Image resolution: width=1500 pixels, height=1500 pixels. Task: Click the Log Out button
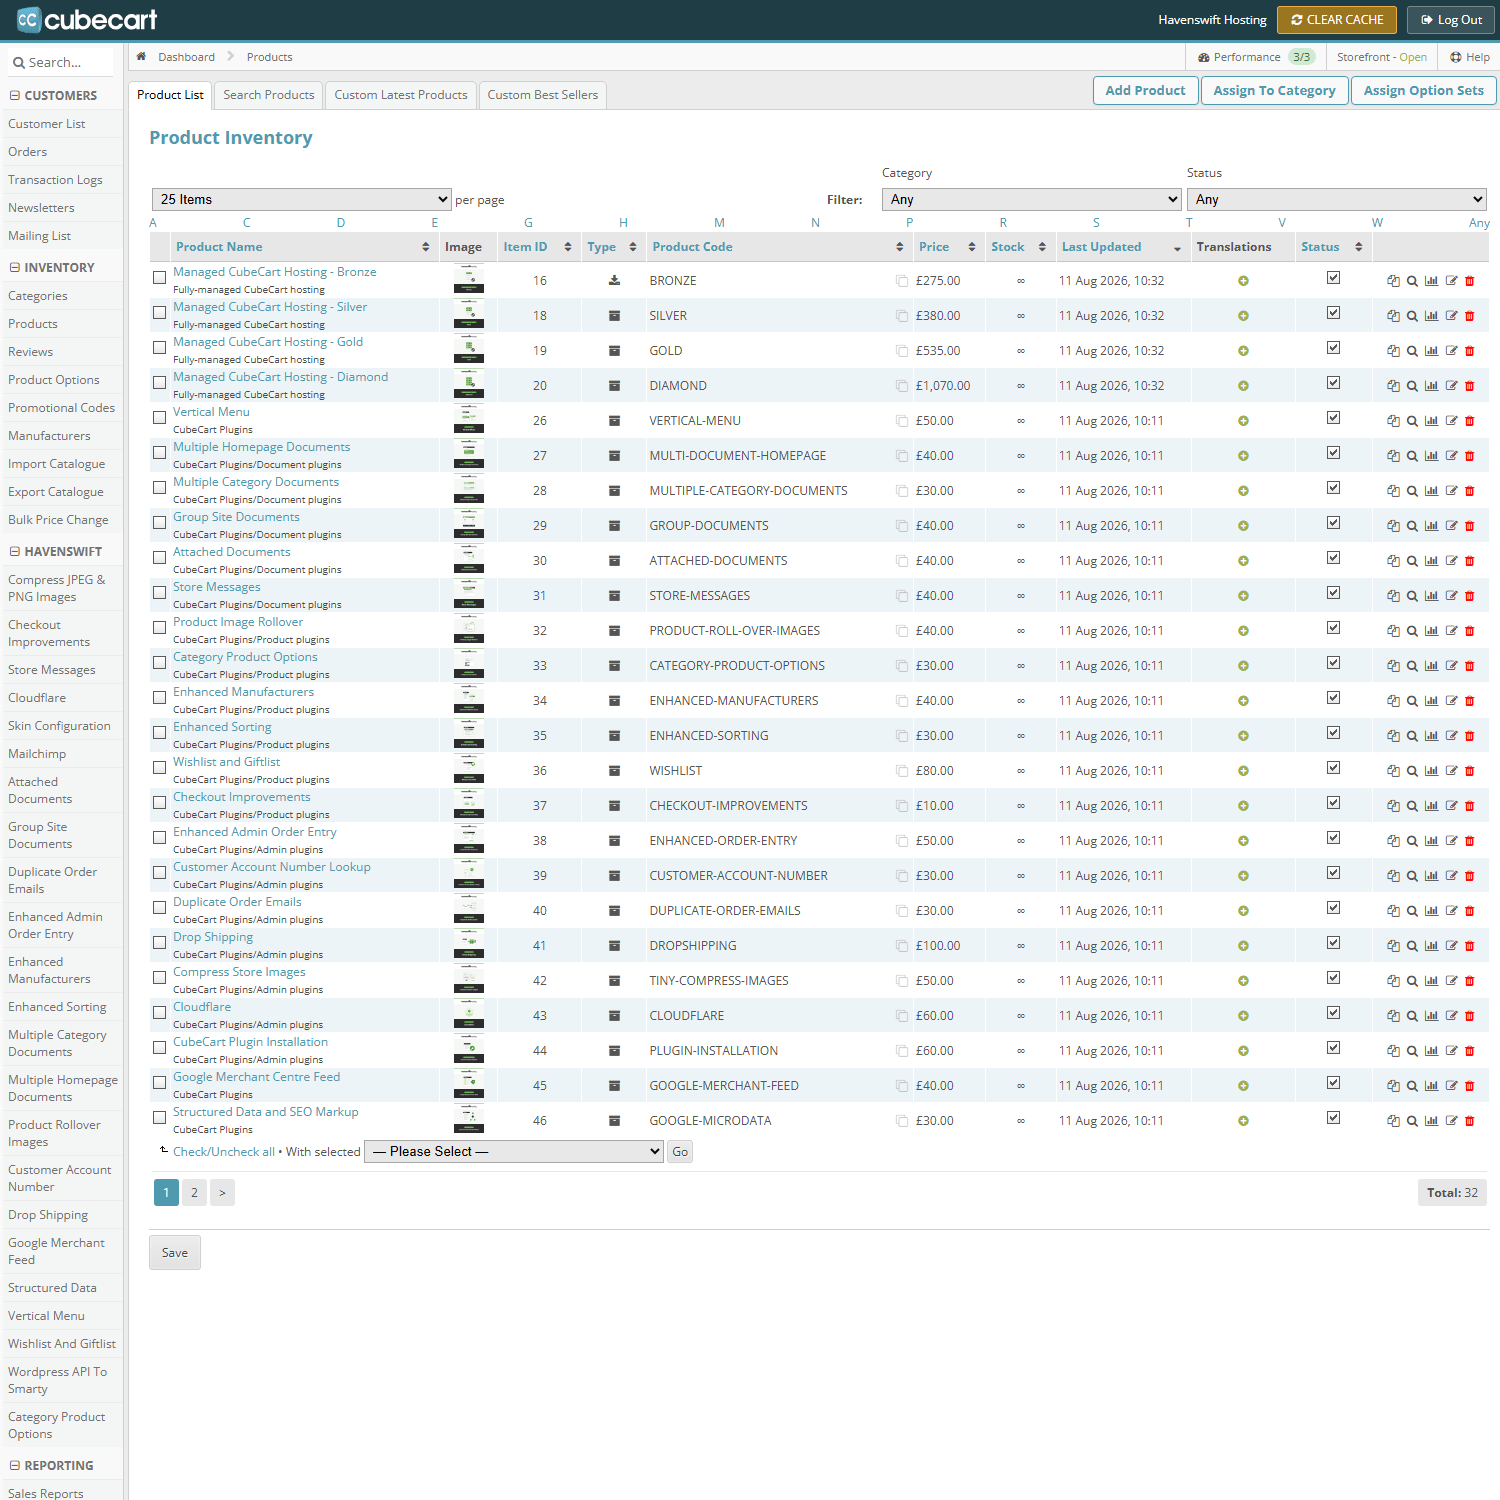click(x=1451, y=20)
